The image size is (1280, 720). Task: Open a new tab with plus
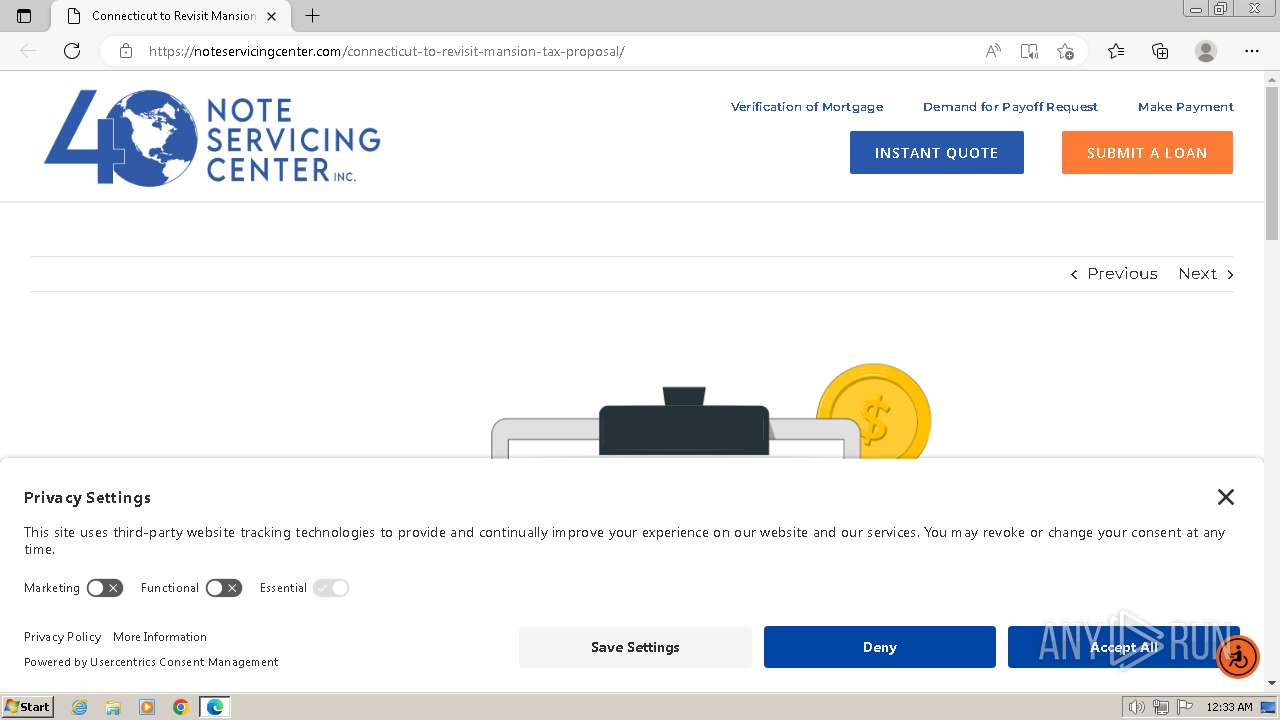tap(312, 16)
